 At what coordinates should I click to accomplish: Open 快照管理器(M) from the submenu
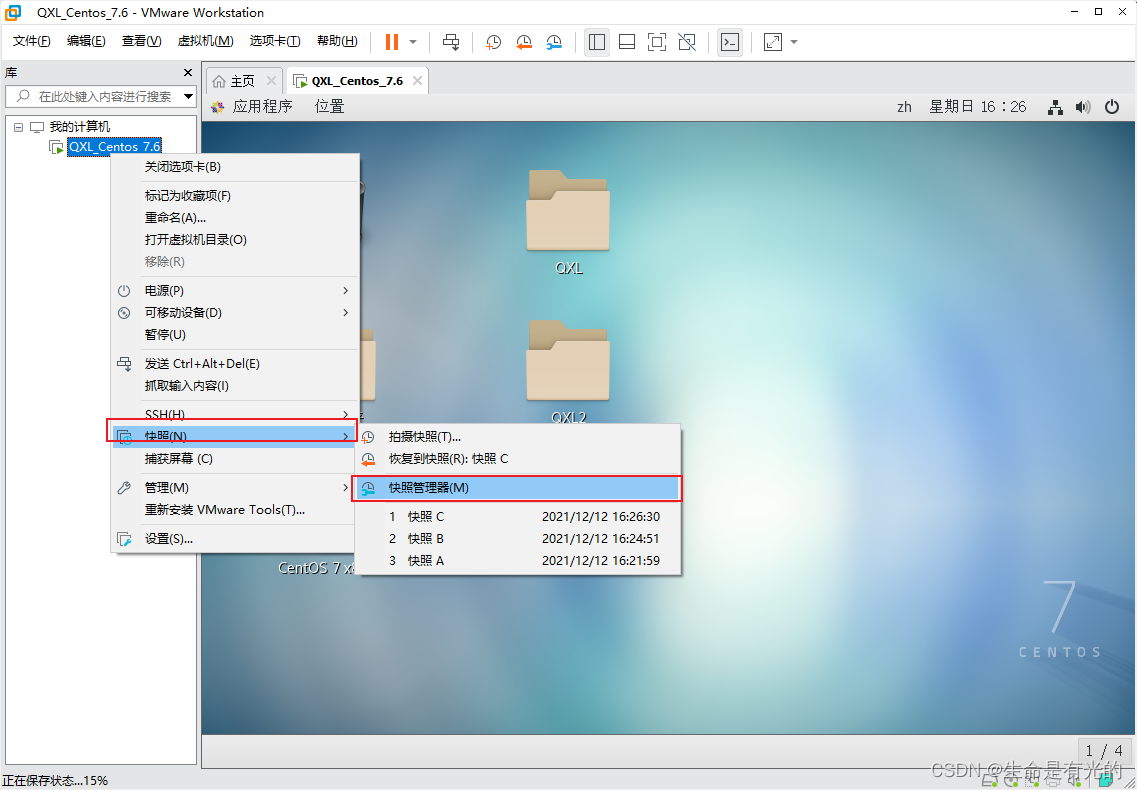pyautogui.click(x=517, y=487)
